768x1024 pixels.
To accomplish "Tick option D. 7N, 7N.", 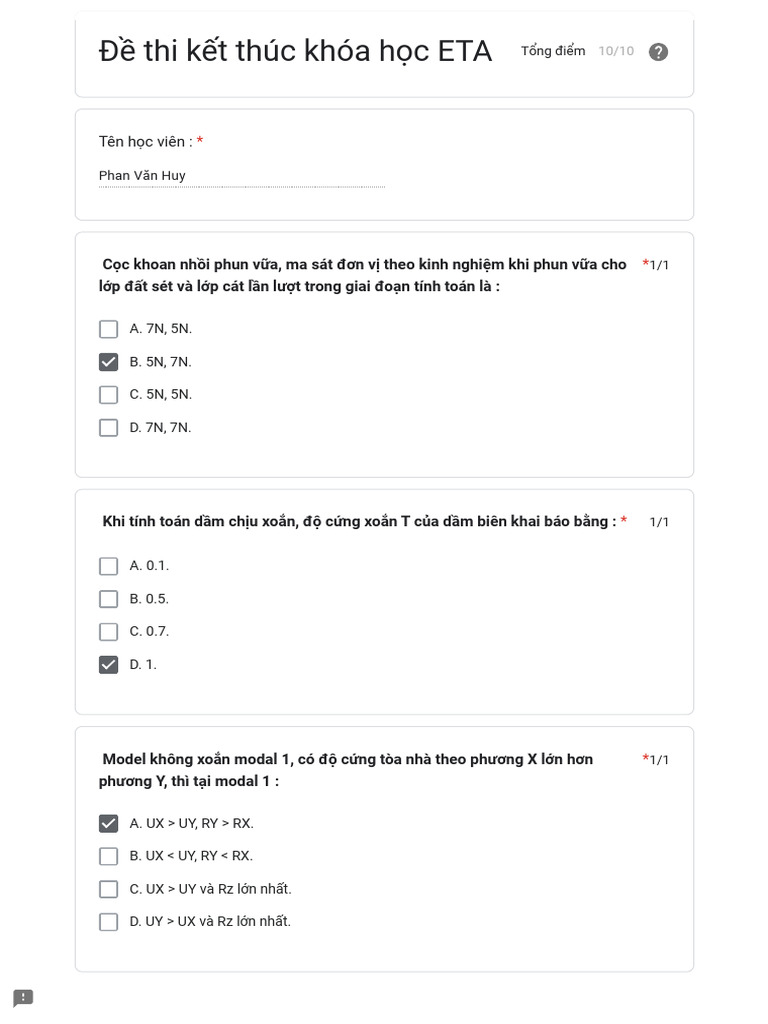I will pyautogui.click(x=109, y=428).
